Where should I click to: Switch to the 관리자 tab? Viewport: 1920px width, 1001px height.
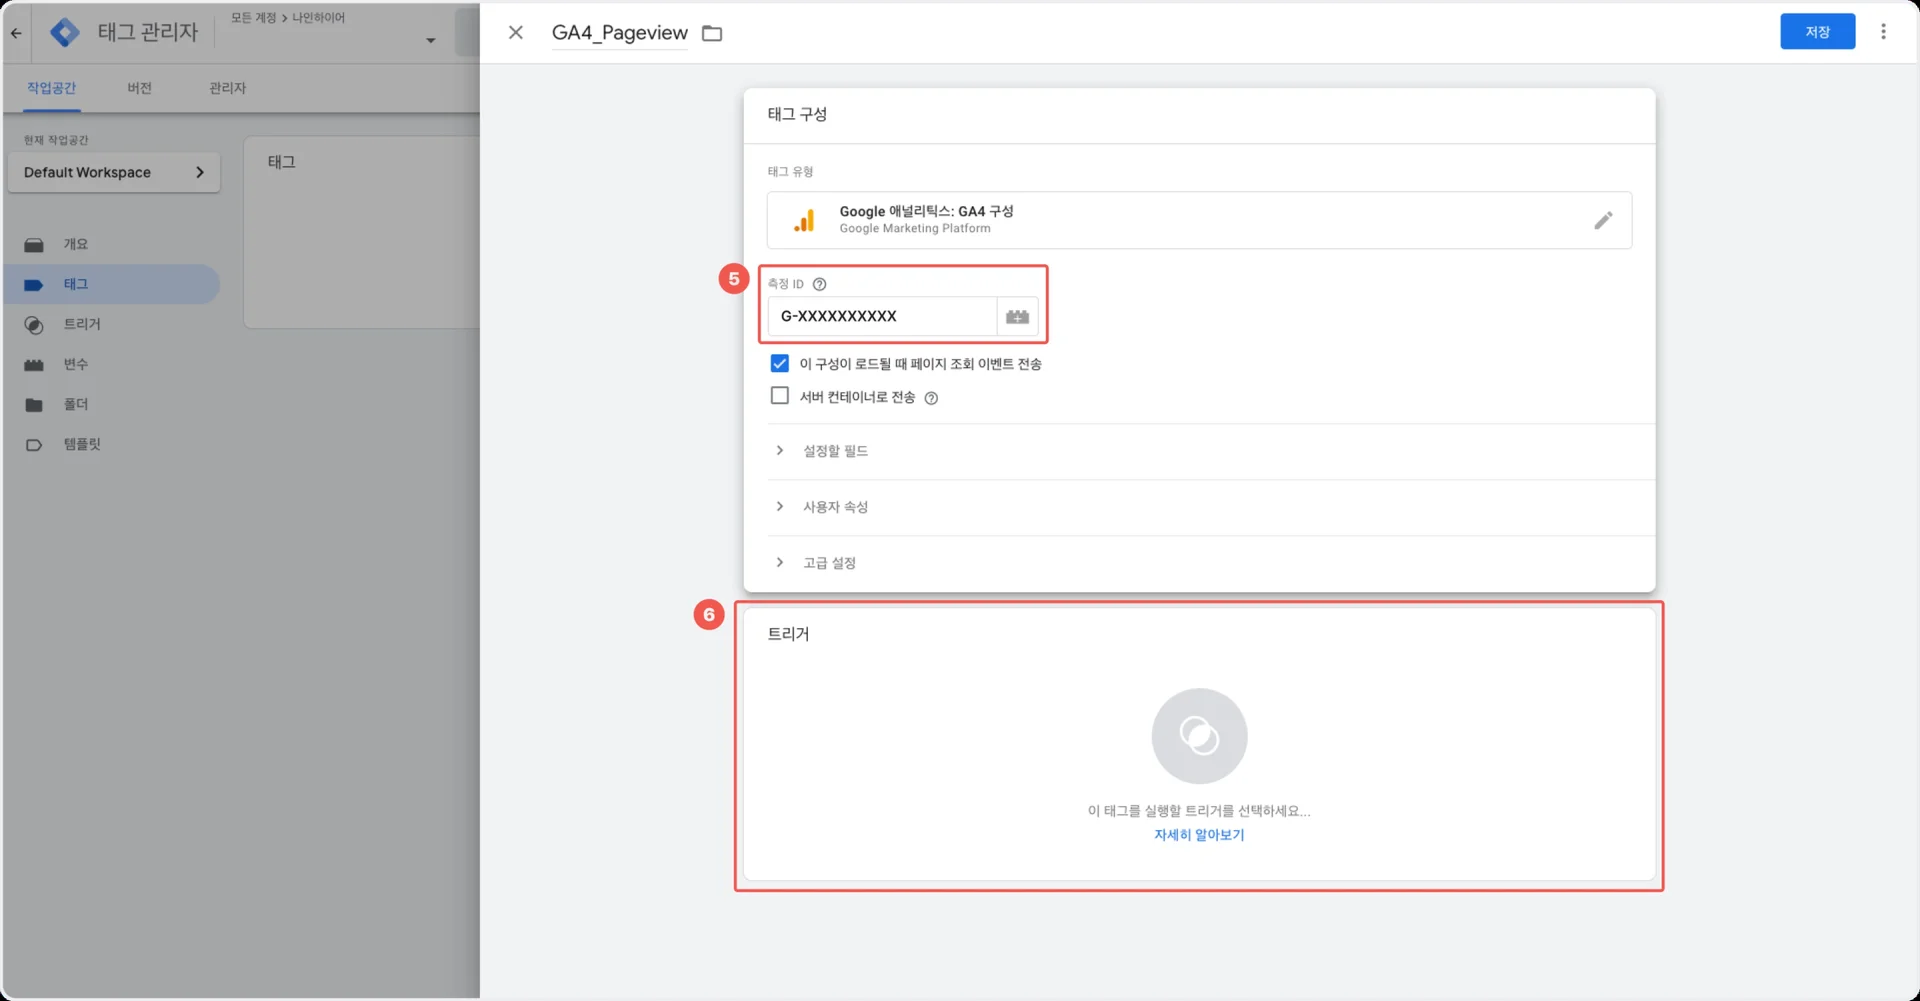pyautogui.click(x=227, y=88)
